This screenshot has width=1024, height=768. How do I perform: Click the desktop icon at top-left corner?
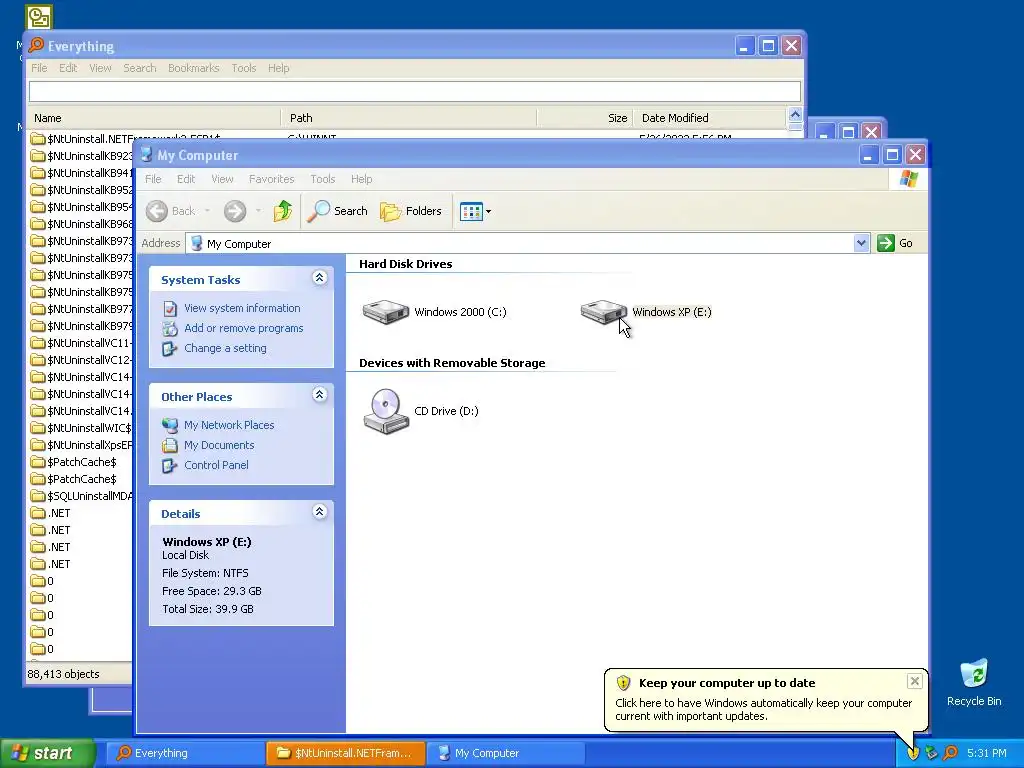click(39, 17)
